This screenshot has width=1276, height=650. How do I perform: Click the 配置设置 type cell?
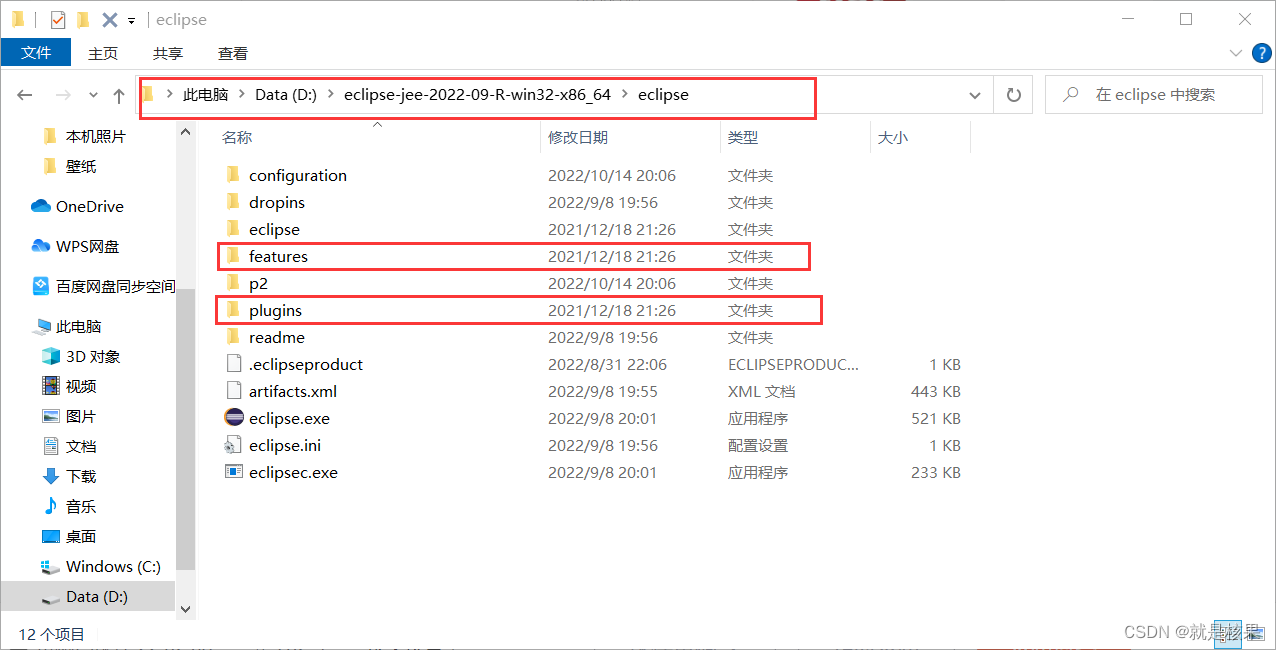[758, 445]
